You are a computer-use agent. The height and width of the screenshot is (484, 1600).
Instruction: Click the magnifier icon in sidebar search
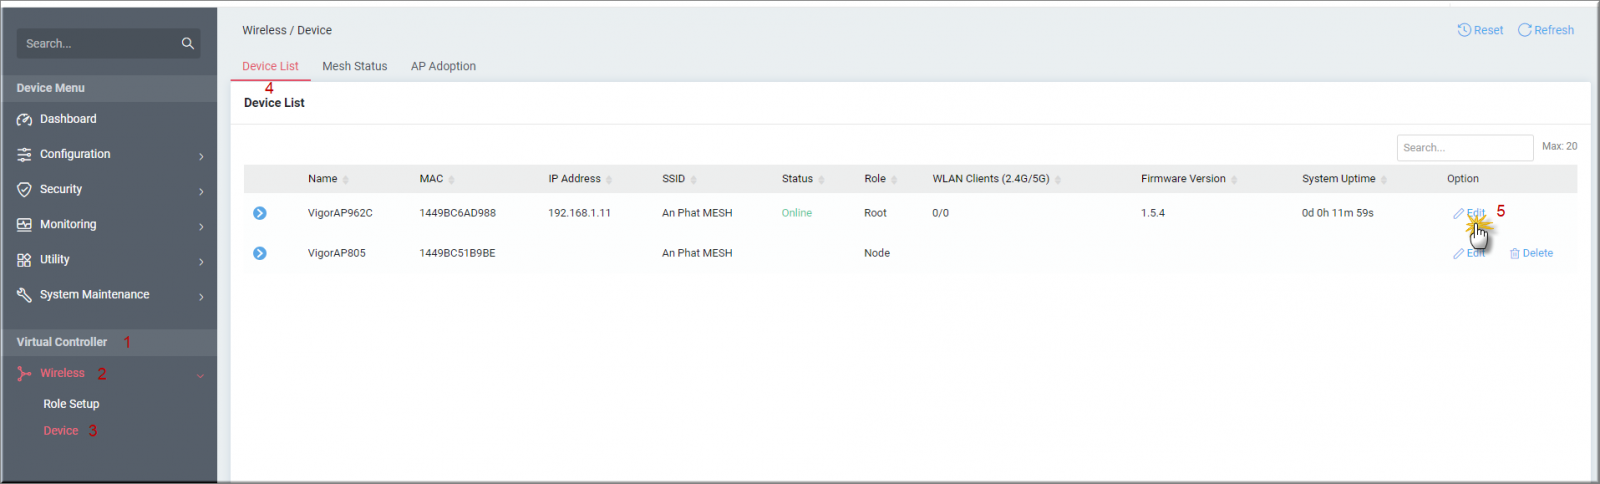187,43
